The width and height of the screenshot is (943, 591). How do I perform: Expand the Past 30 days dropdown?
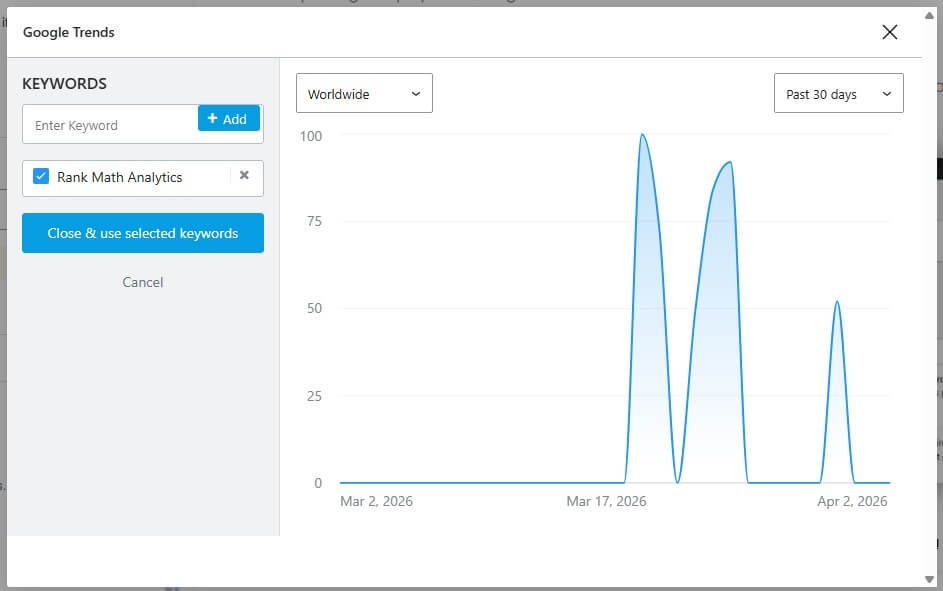[838, 94]
